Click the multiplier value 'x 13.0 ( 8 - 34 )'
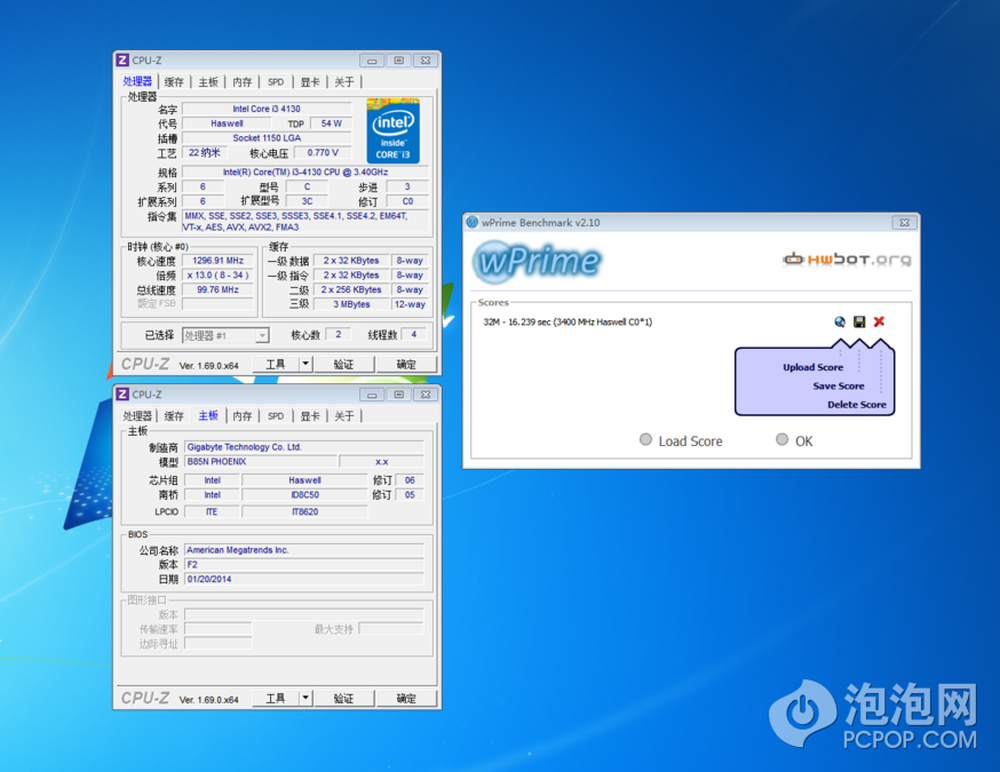Screen dimensions: 1000x772 pyautogui.click(x=218, y=275)
